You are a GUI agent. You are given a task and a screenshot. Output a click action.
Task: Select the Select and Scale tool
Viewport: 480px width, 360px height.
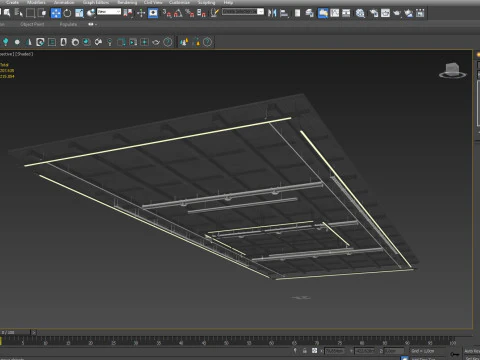coord(79,13)
